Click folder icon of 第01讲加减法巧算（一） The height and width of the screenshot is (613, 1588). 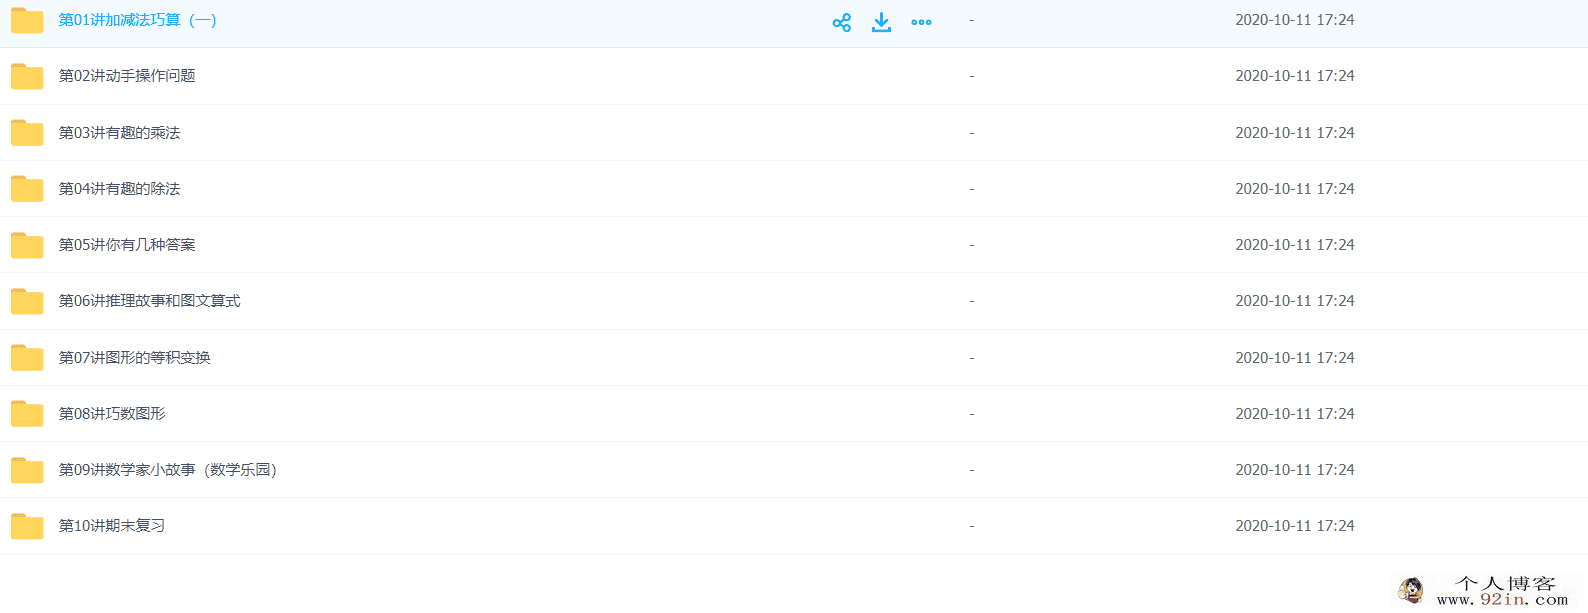pyautogui.click(x=27, y=20)
